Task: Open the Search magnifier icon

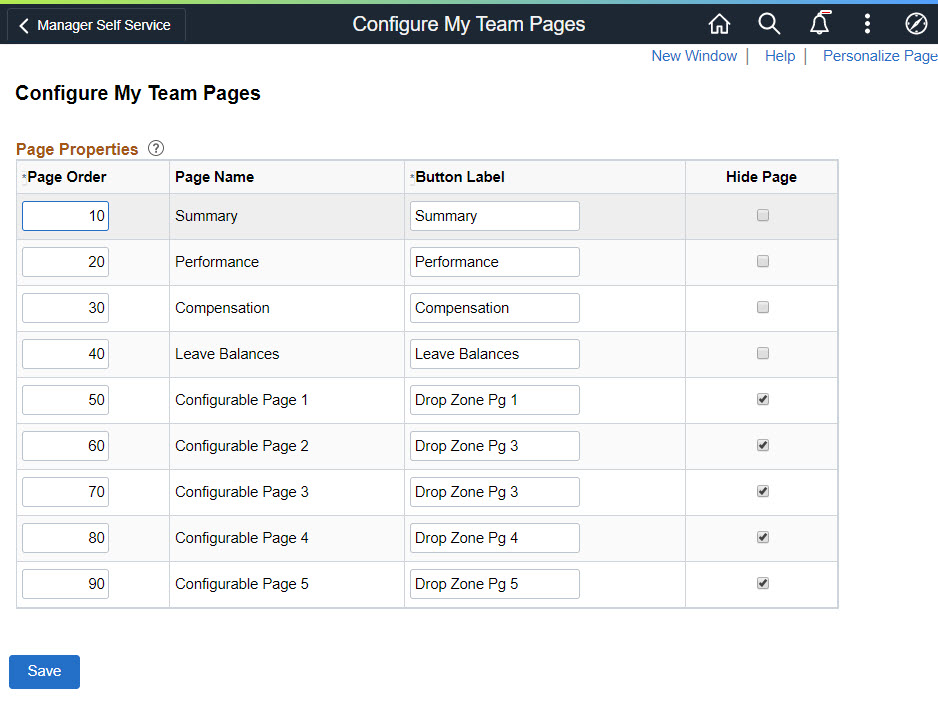Action: 768,25
